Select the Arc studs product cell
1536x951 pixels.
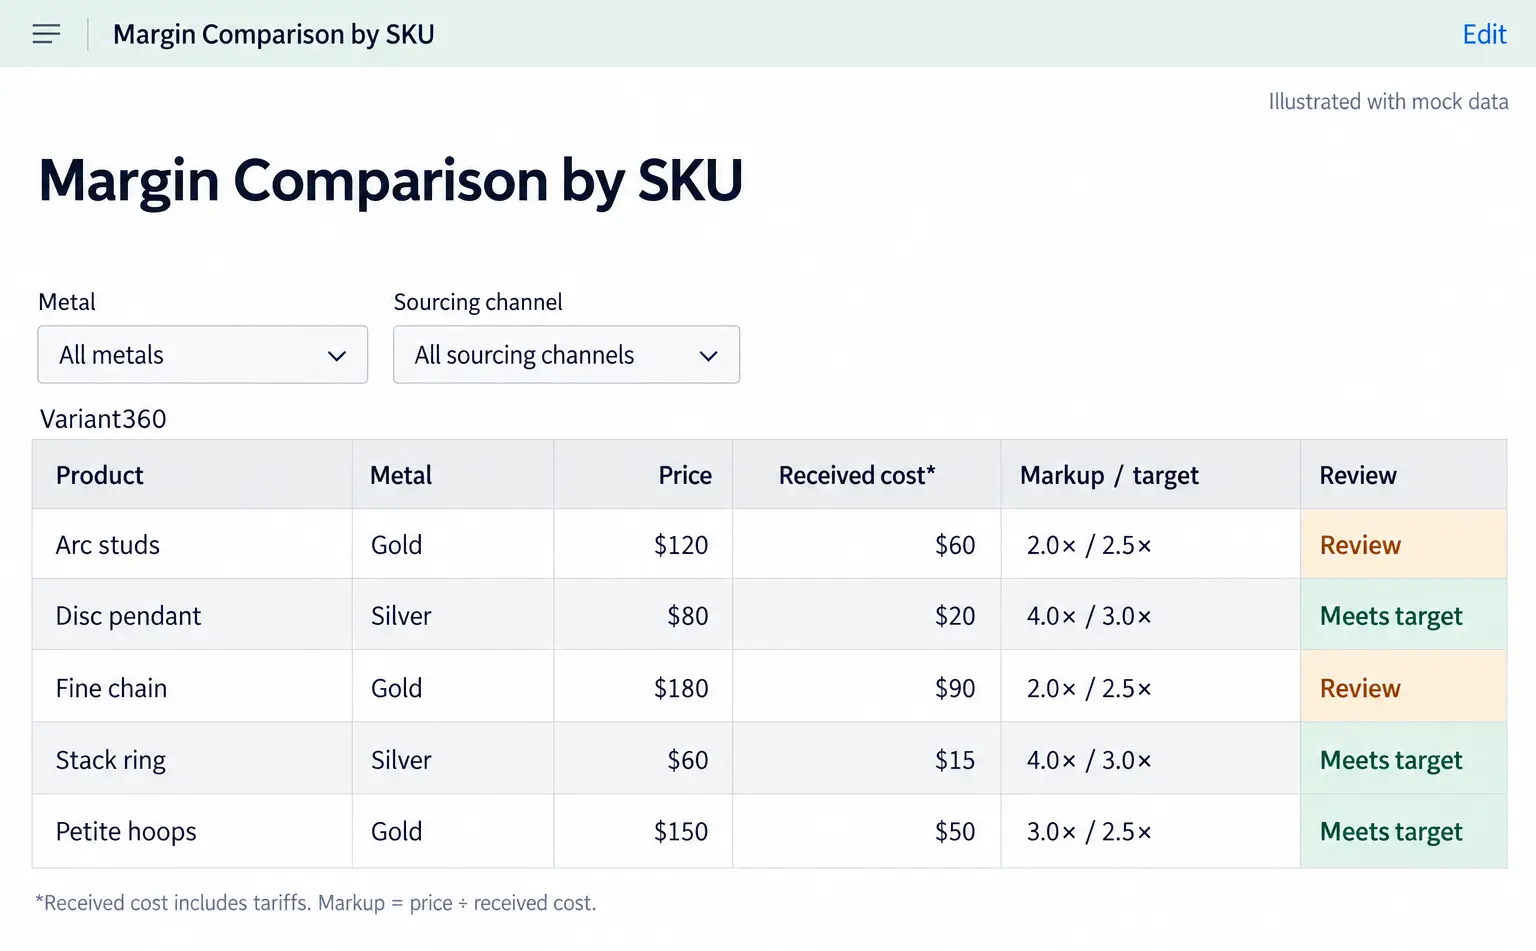click(x=192, y=545)
